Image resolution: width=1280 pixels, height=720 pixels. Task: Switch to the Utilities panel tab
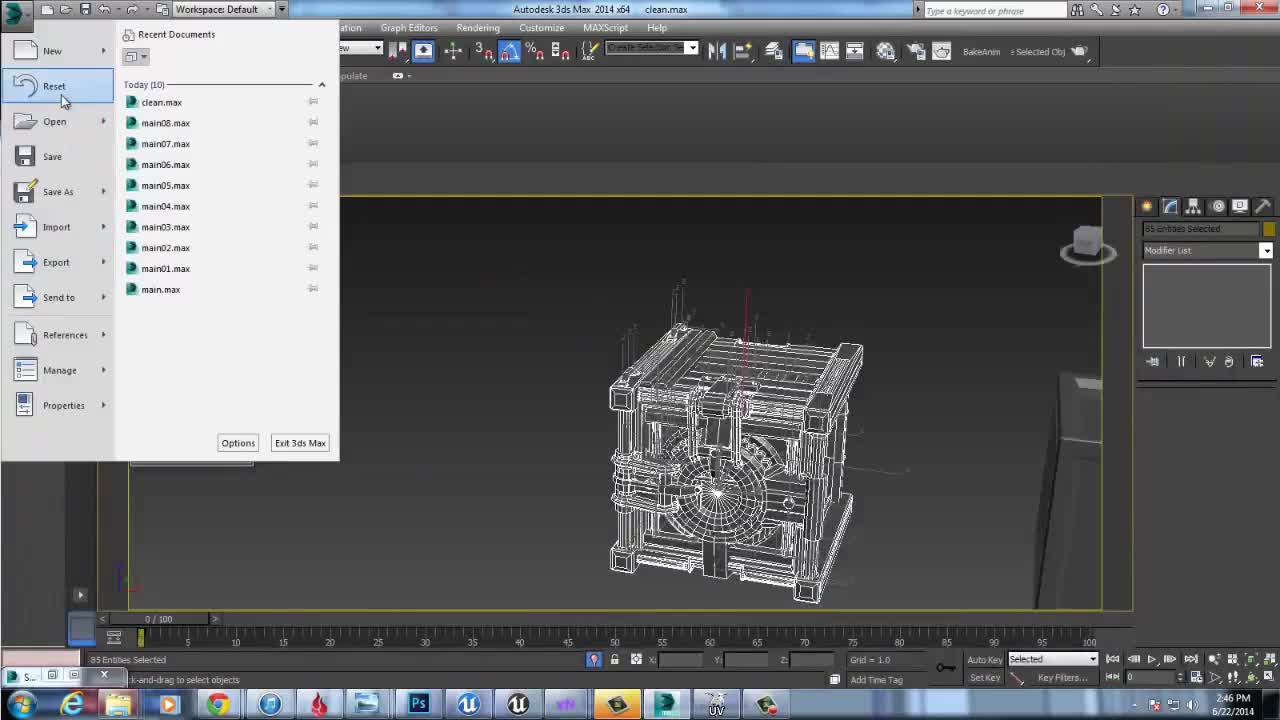pos(1262,206)
